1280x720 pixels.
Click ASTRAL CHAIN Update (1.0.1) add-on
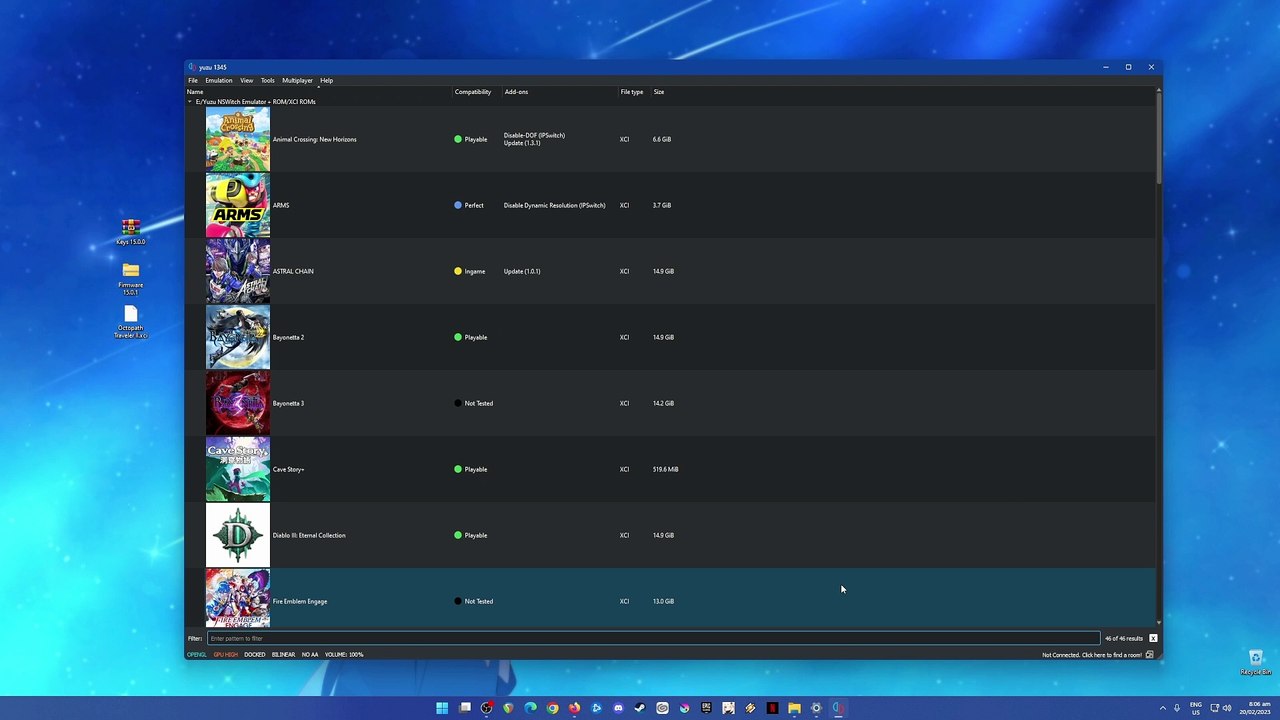click(x=522, y=271)
